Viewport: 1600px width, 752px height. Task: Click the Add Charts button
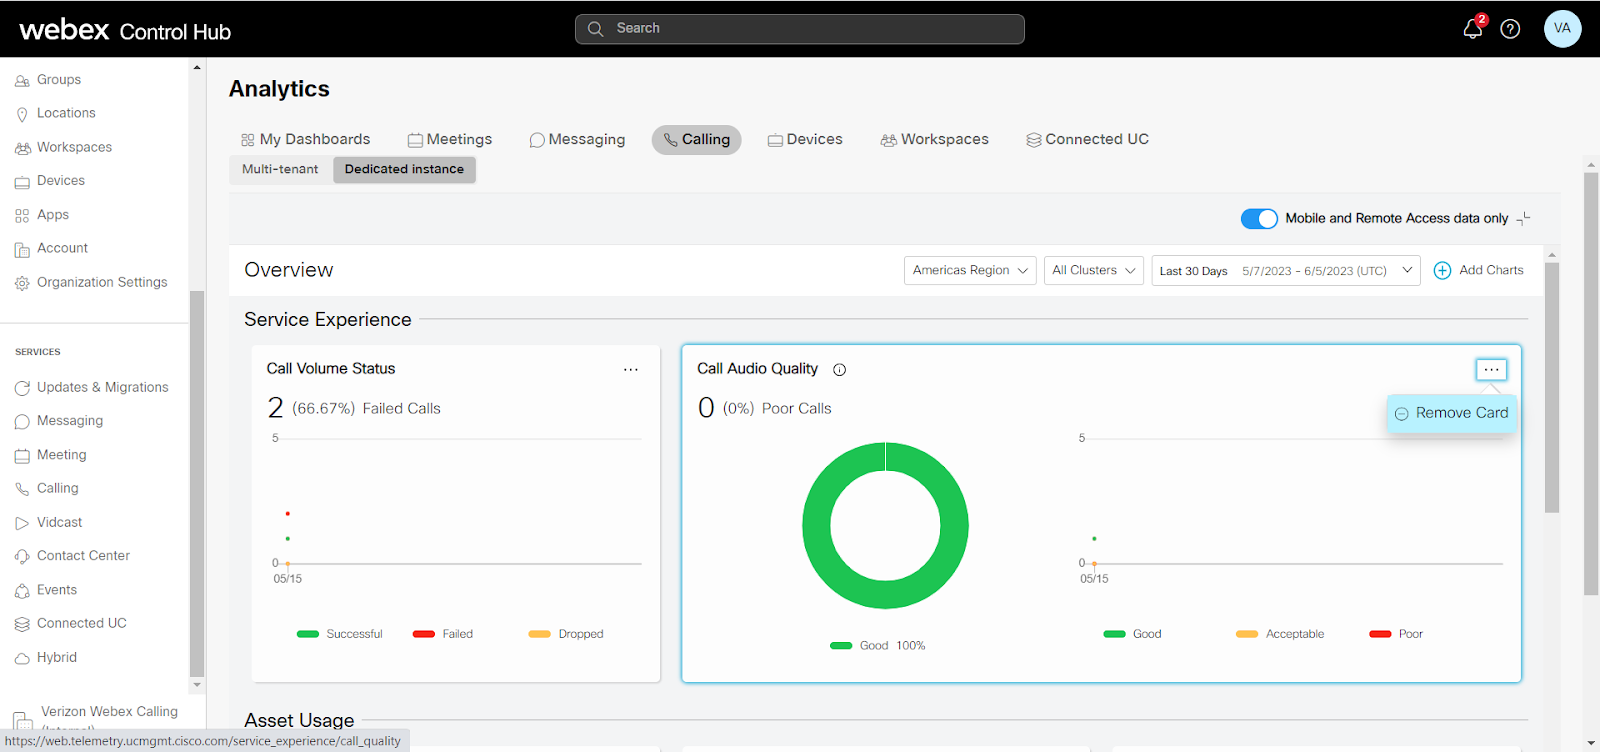coord(1479,270)
